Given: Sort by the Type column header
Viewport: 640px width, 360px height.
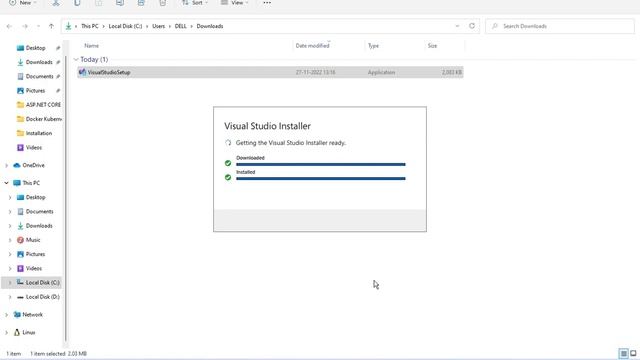Looking at the screenshot, I should pos(373,46).
